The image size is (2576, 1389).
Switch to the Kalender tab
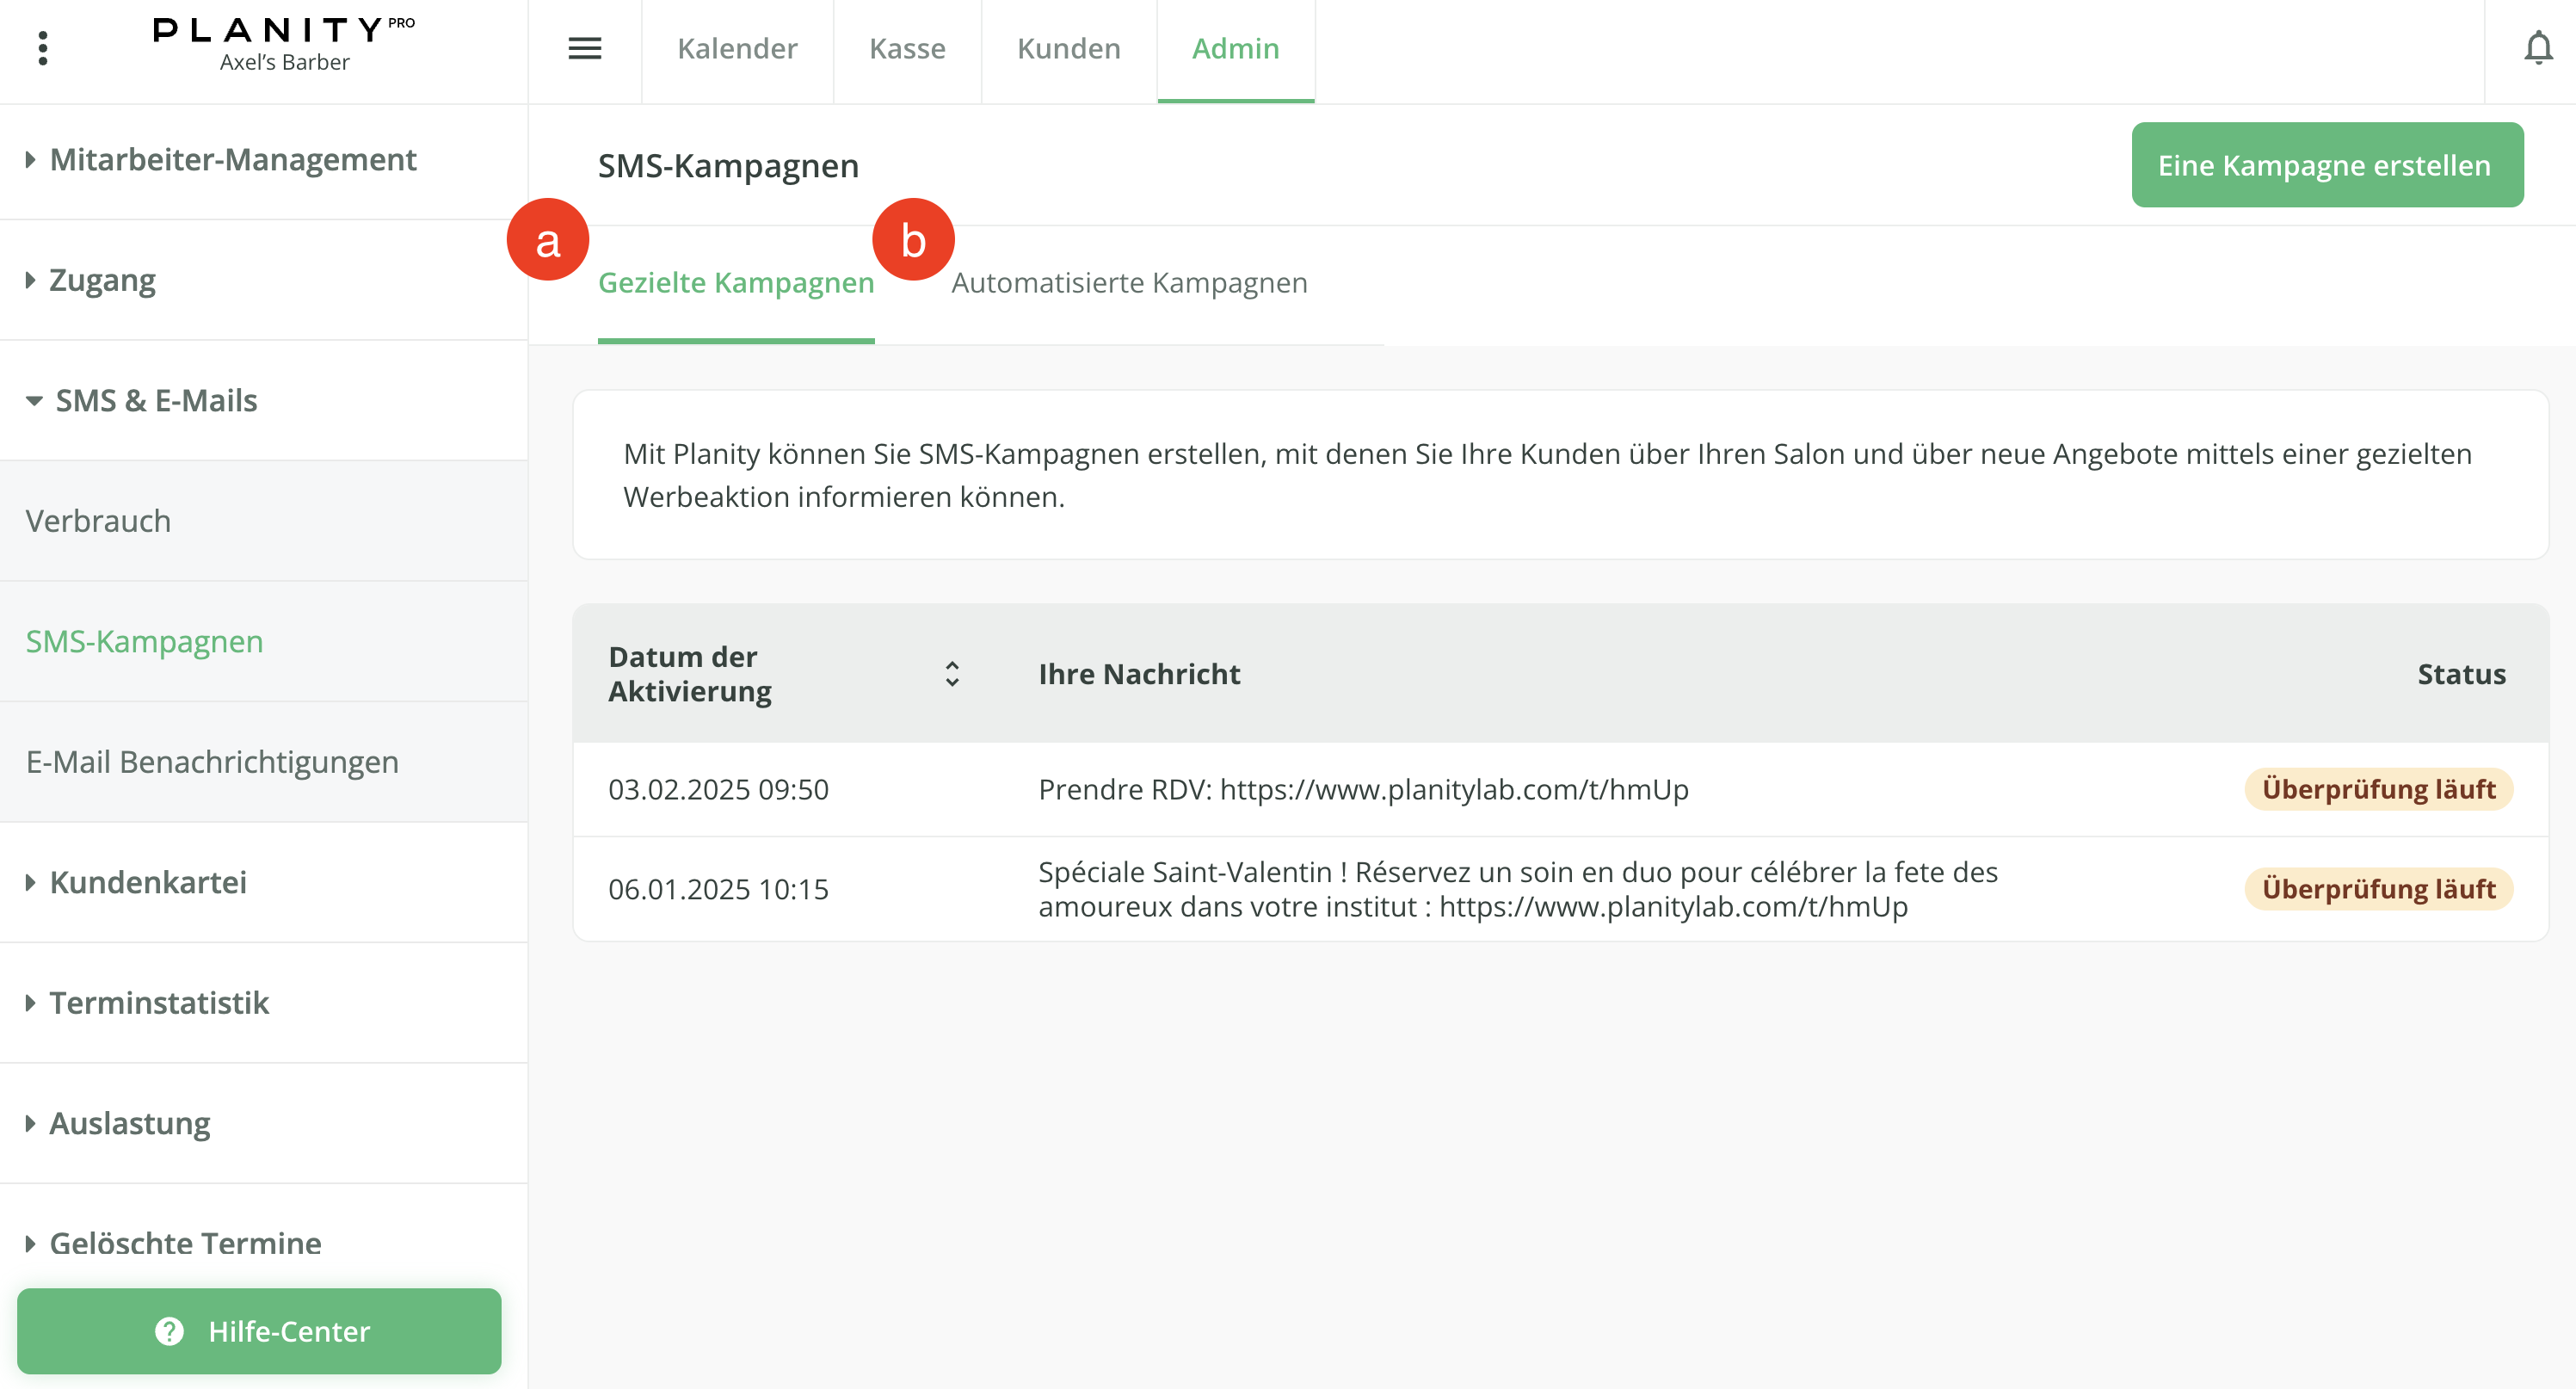(736, 48)
